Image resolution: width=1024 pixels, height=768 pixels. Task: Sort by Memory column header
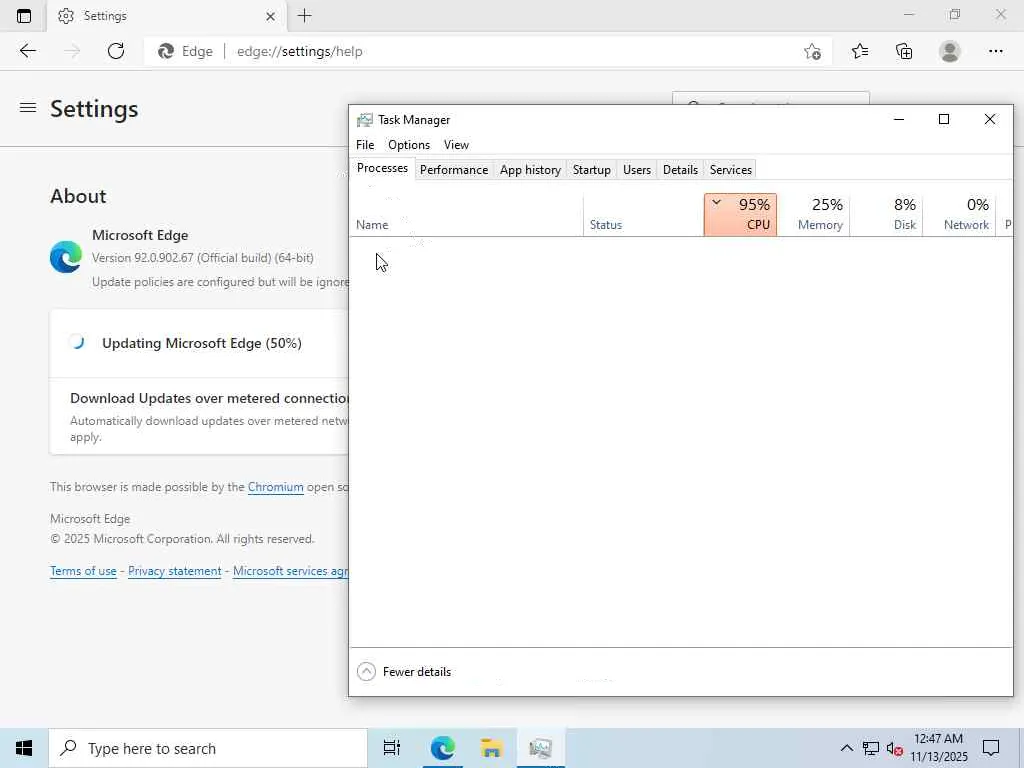(x=814, y=215)
